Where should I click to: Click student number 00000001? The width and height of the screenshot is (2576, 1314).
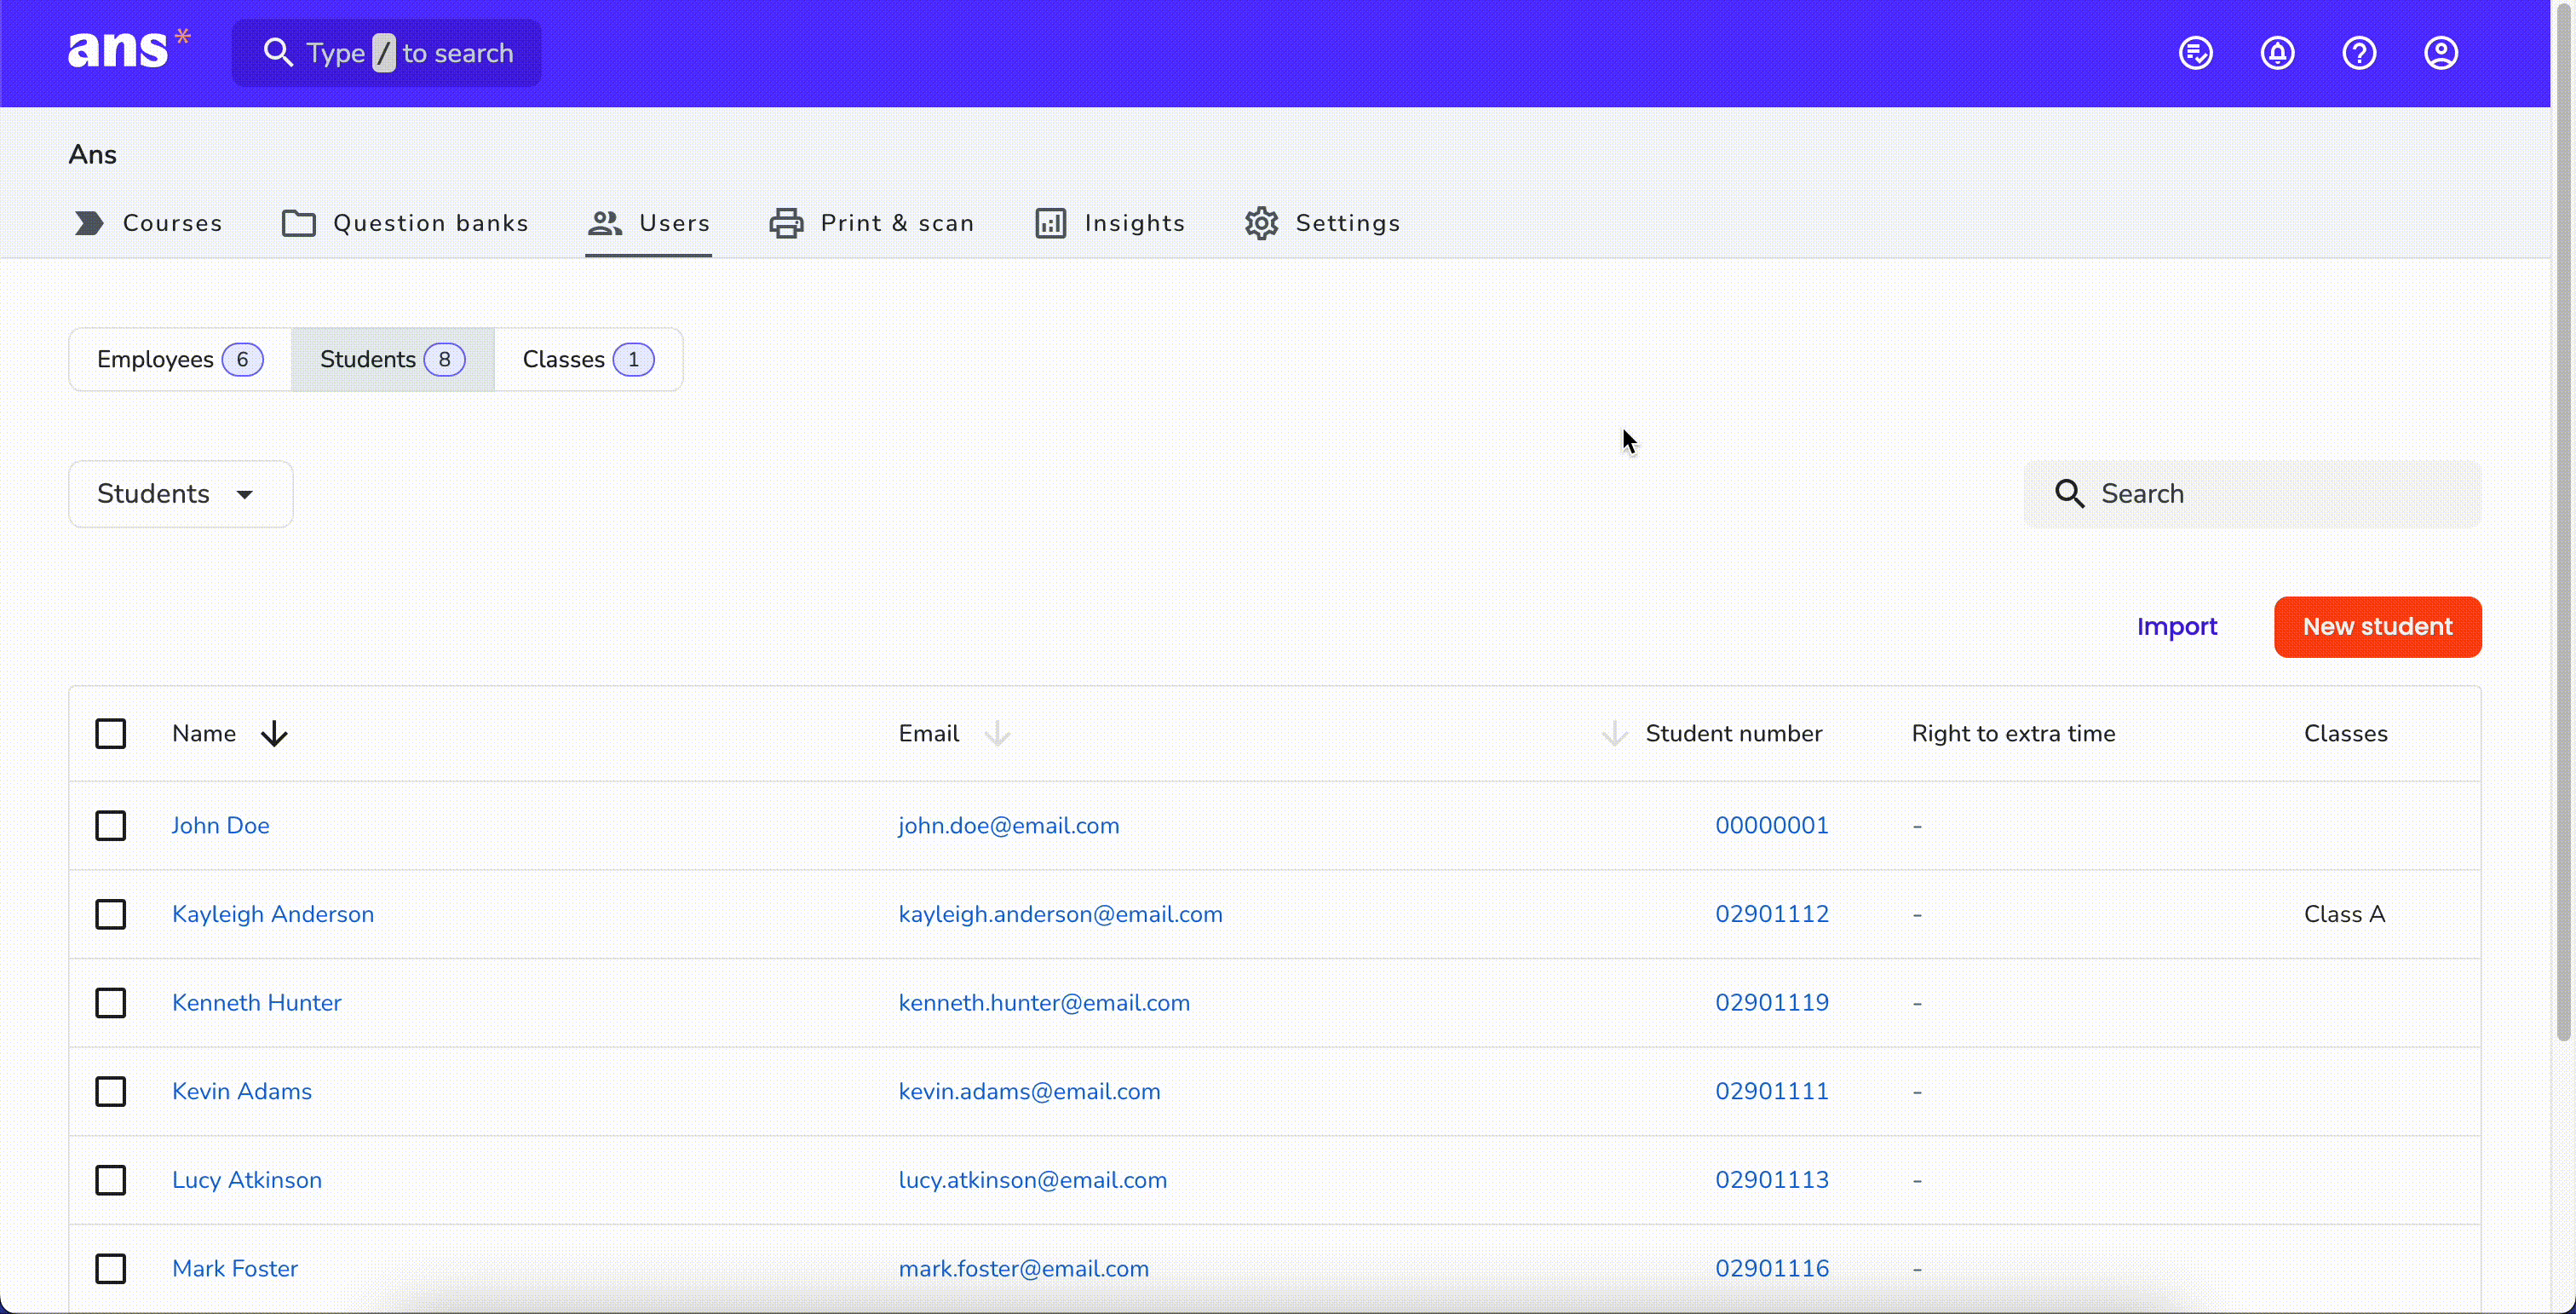tap(1772, 826)
